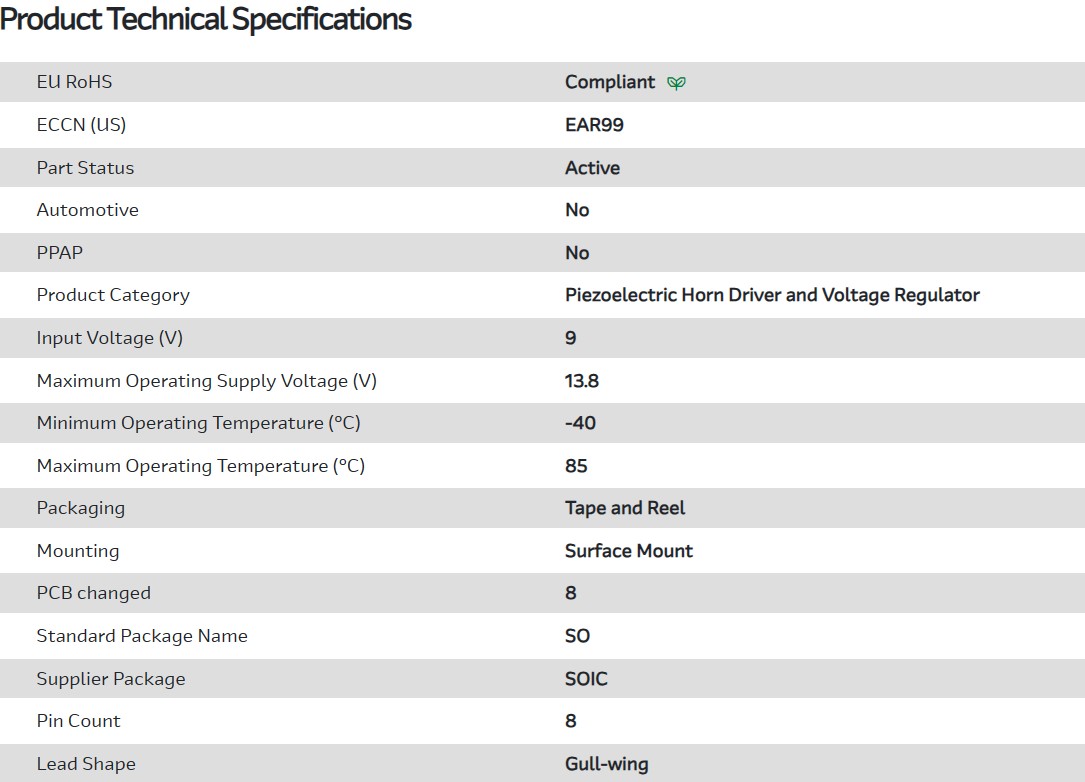This screenshot has height=782, width=1085.
Task: Click the Product Technical Specifications heading
Action: 206,19
